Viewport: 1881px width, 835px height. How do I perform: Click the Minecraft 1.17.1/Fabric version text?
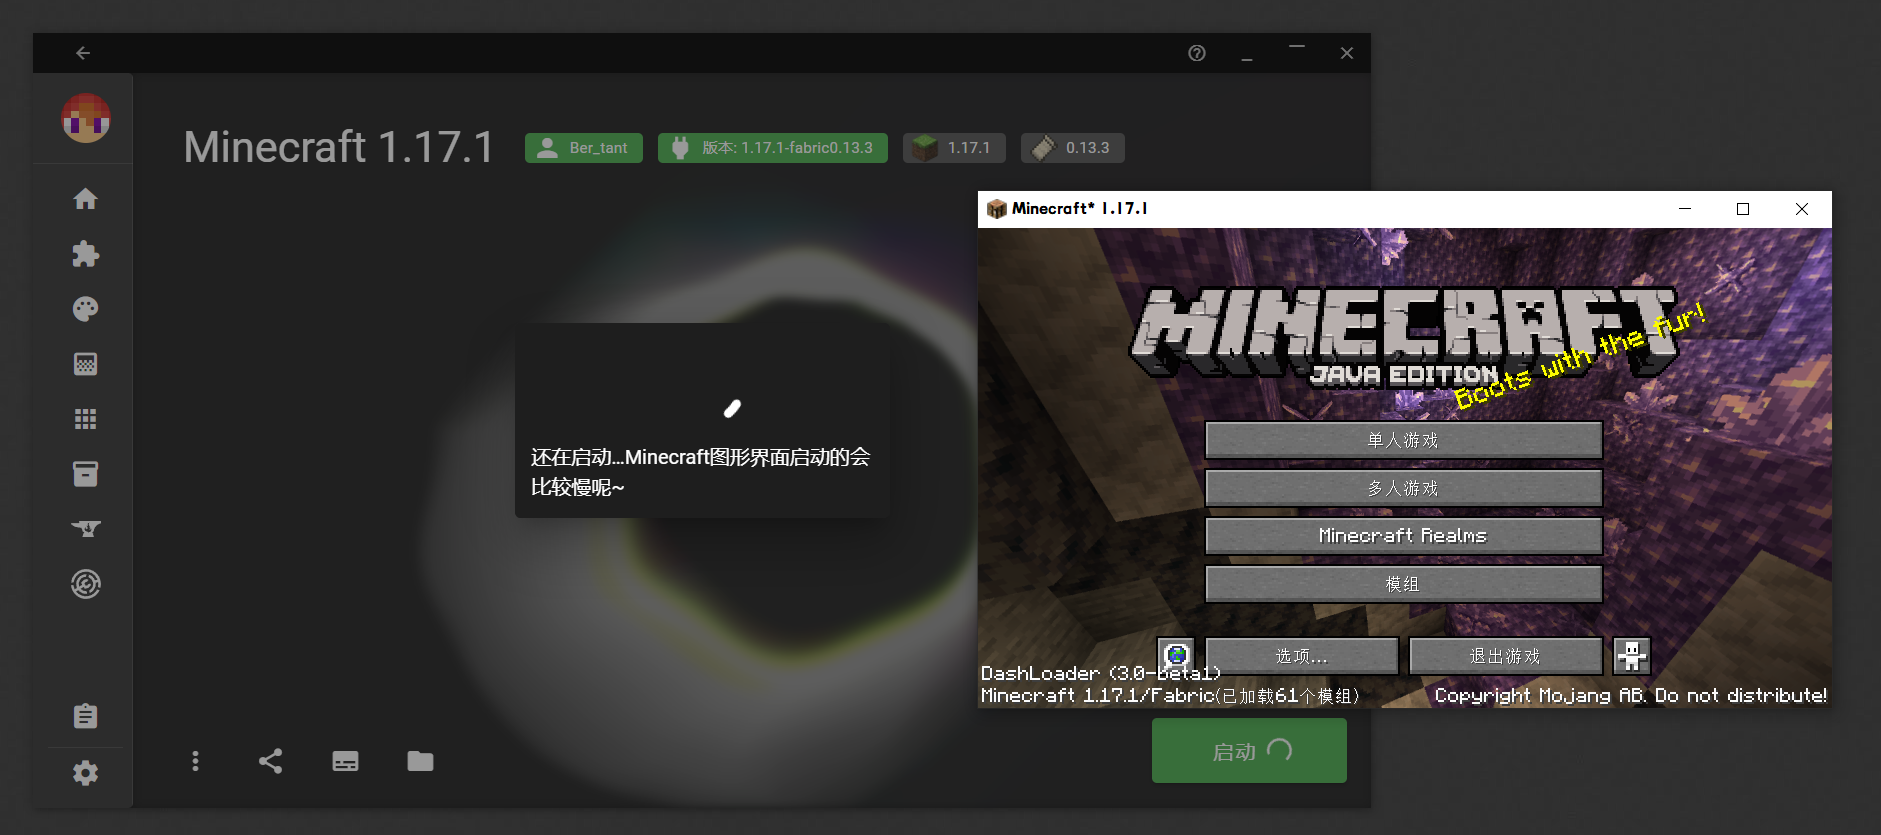[1170, 695]
